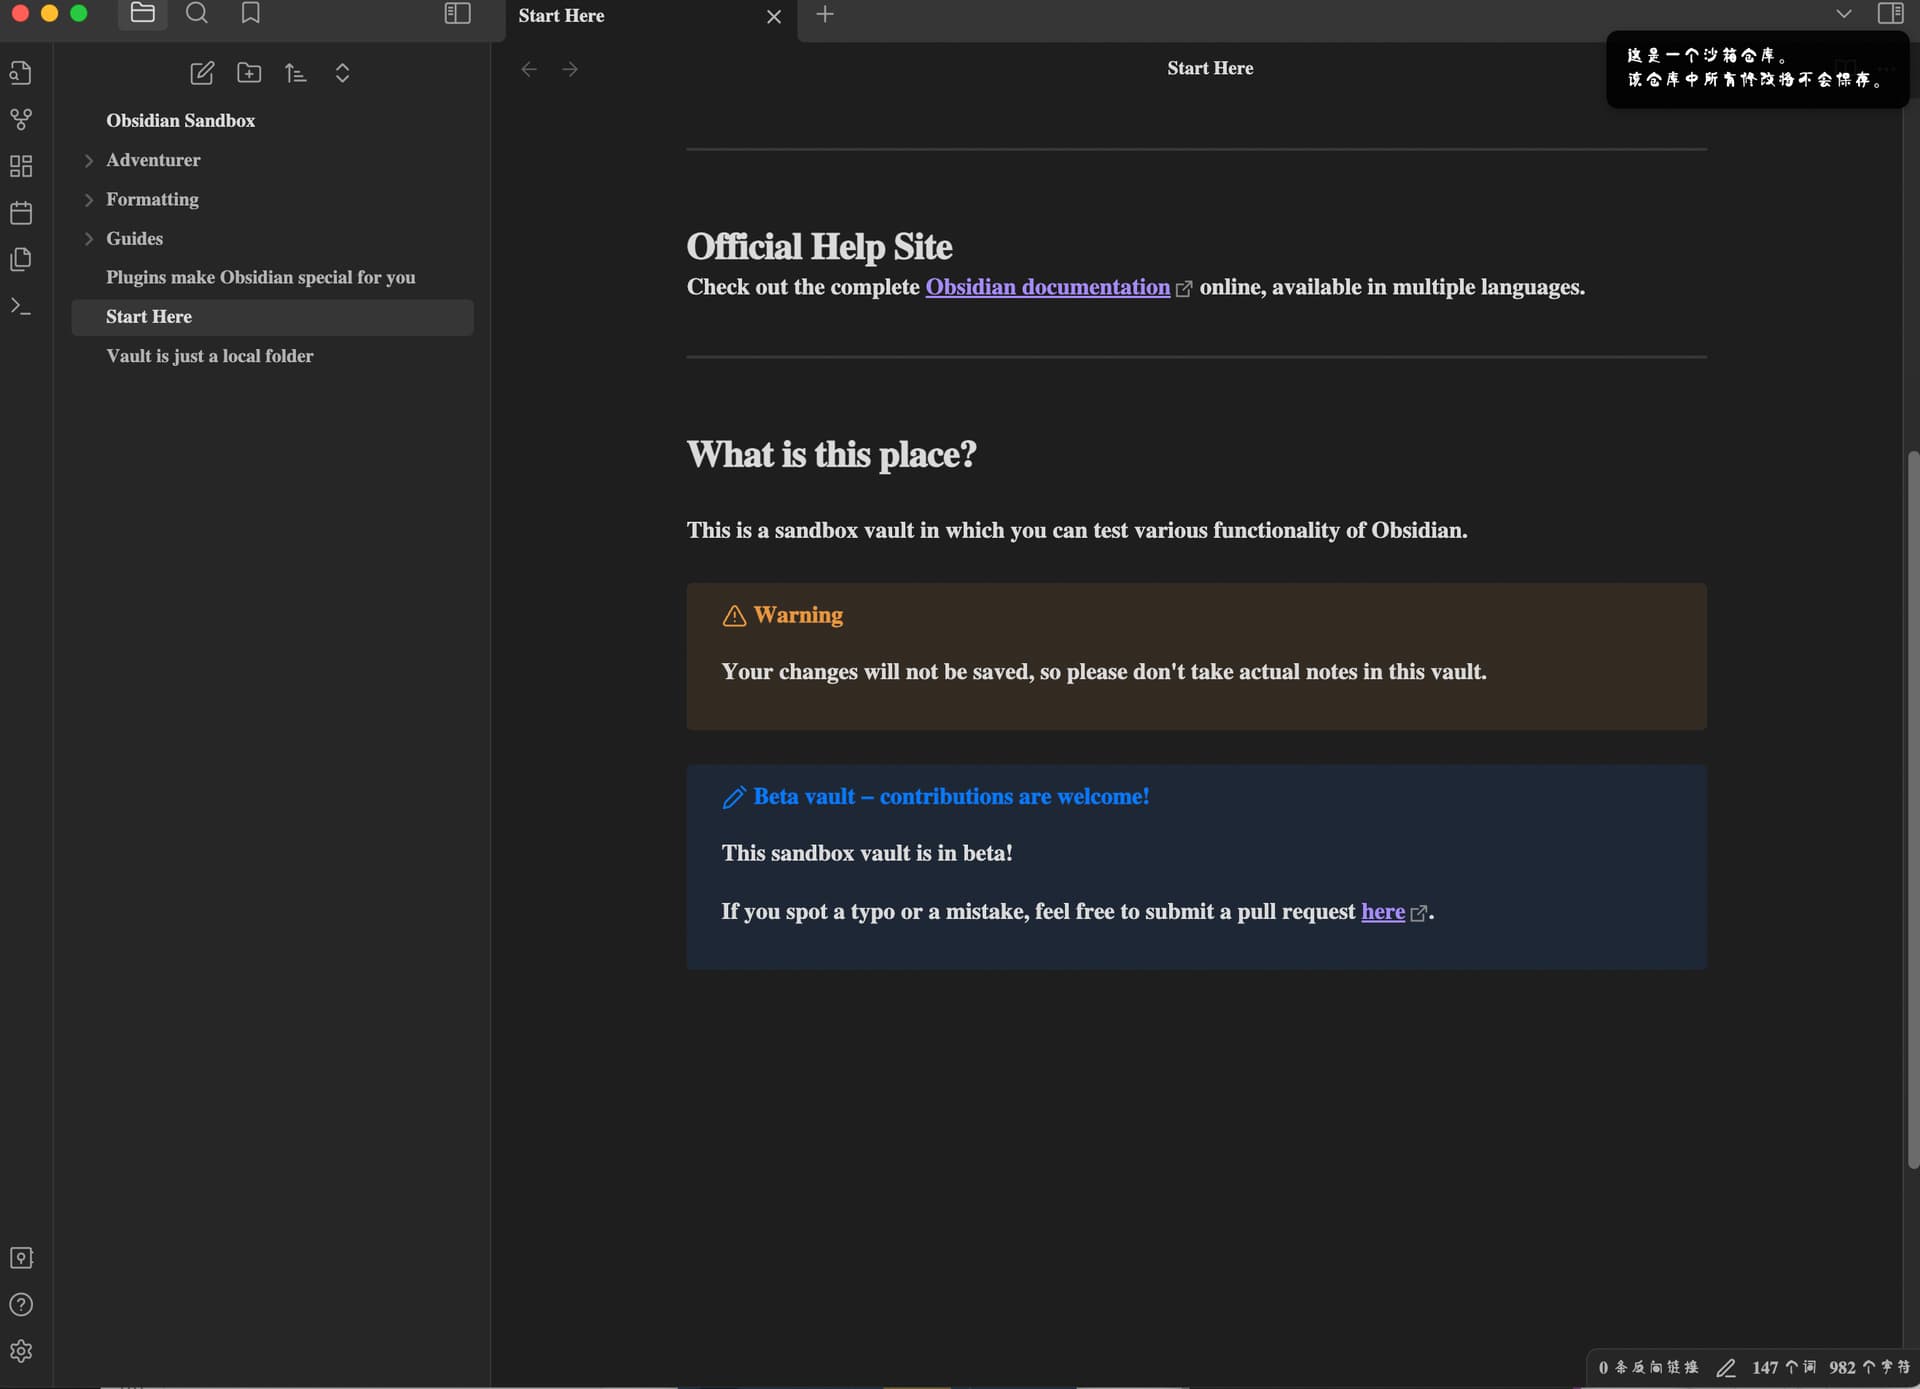Toggle the right sidebar panel
This screenshot has height=1389, width=1920.
coord(1890,14)
